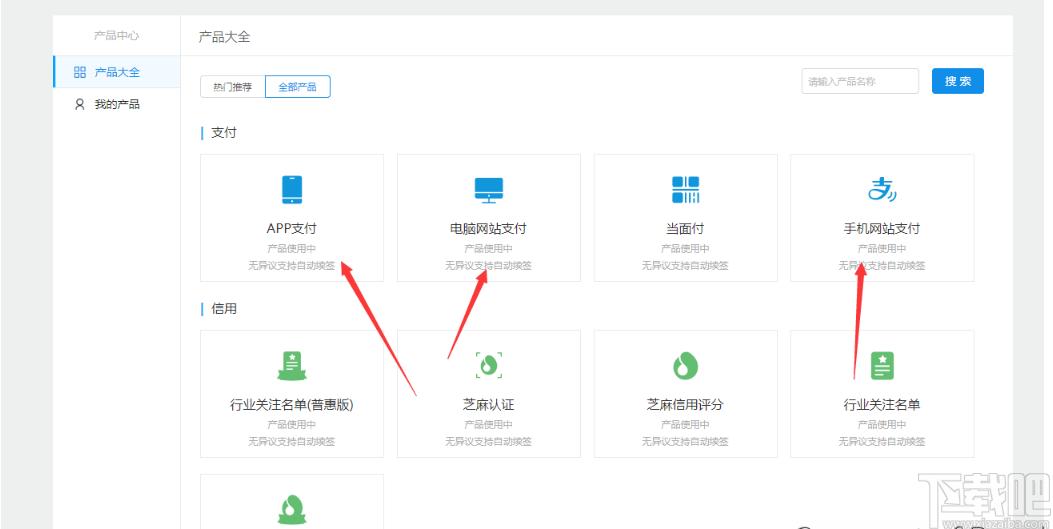Open the 行业关注名单 product title
Image resolution: width=1053 pixels, height=529 pixels.
882,405
